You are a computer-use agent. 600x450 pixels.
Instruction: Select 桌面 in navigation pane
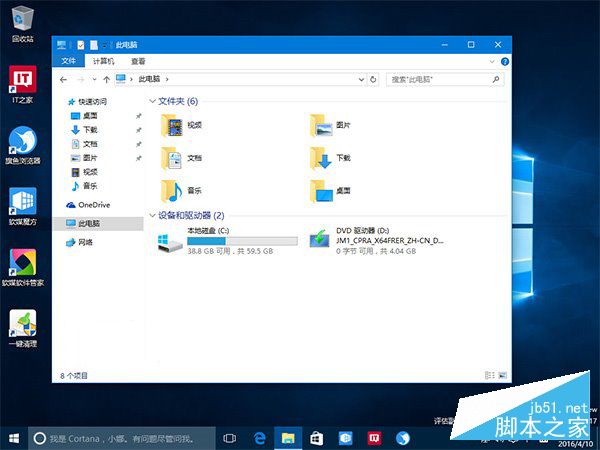click(x=85, y=116)
